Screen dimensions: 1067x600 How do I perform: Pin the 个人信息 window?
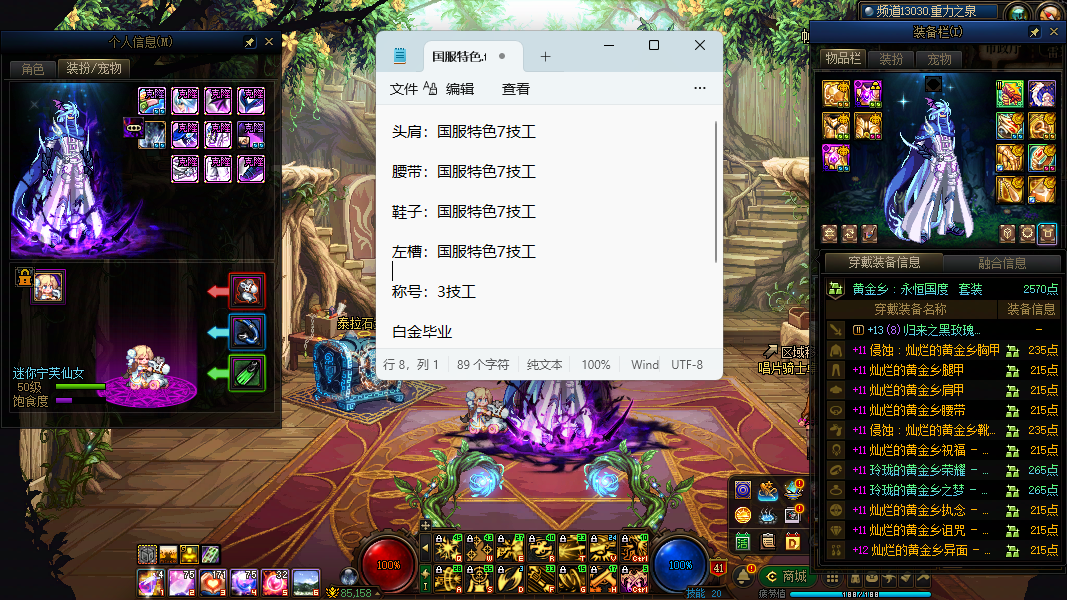[249, 43]
